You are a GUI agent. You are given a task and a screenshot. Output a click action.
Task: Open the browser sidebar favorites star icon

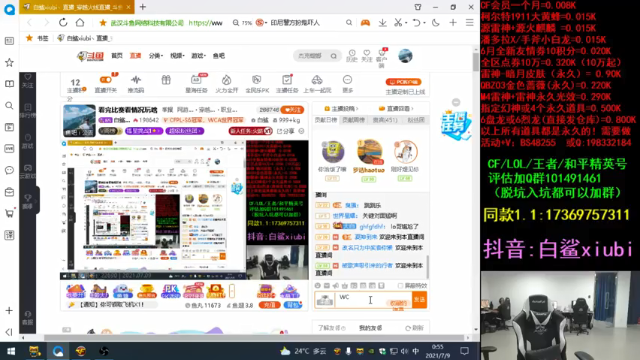pos(9,62)
